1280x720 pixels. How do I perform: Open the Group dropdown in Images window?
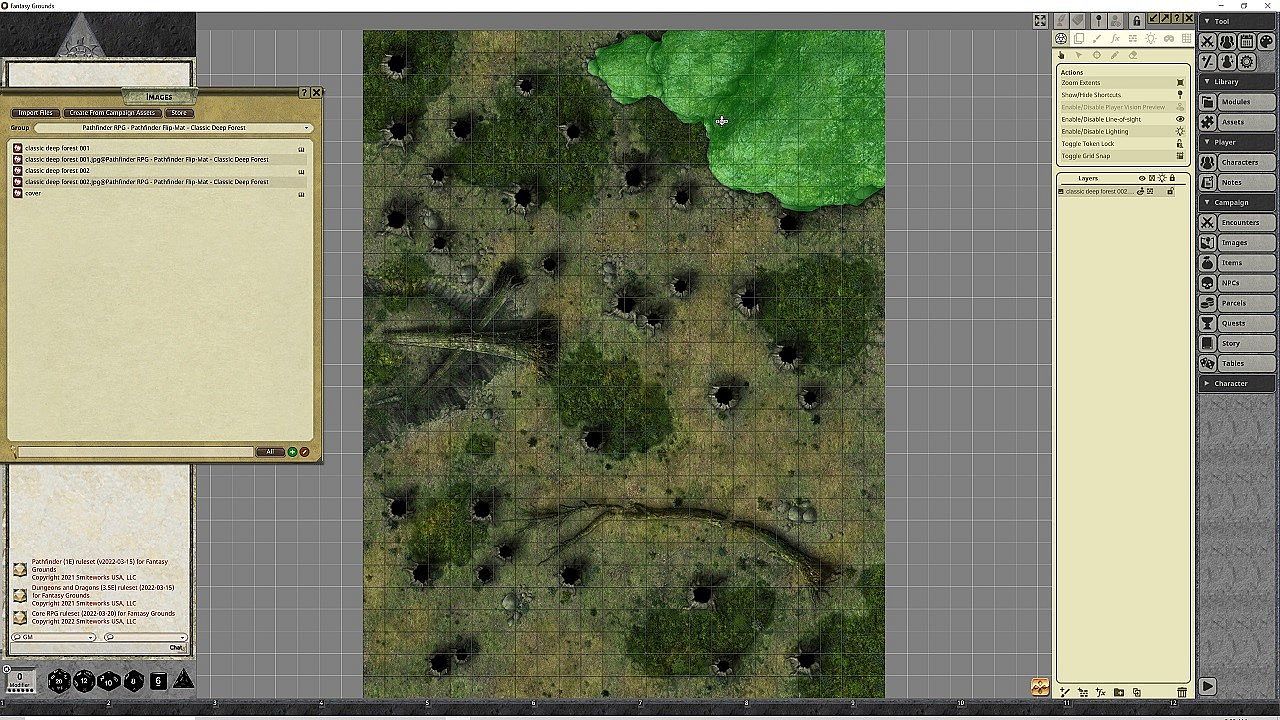pyautogui.click(x=172, y=128)
